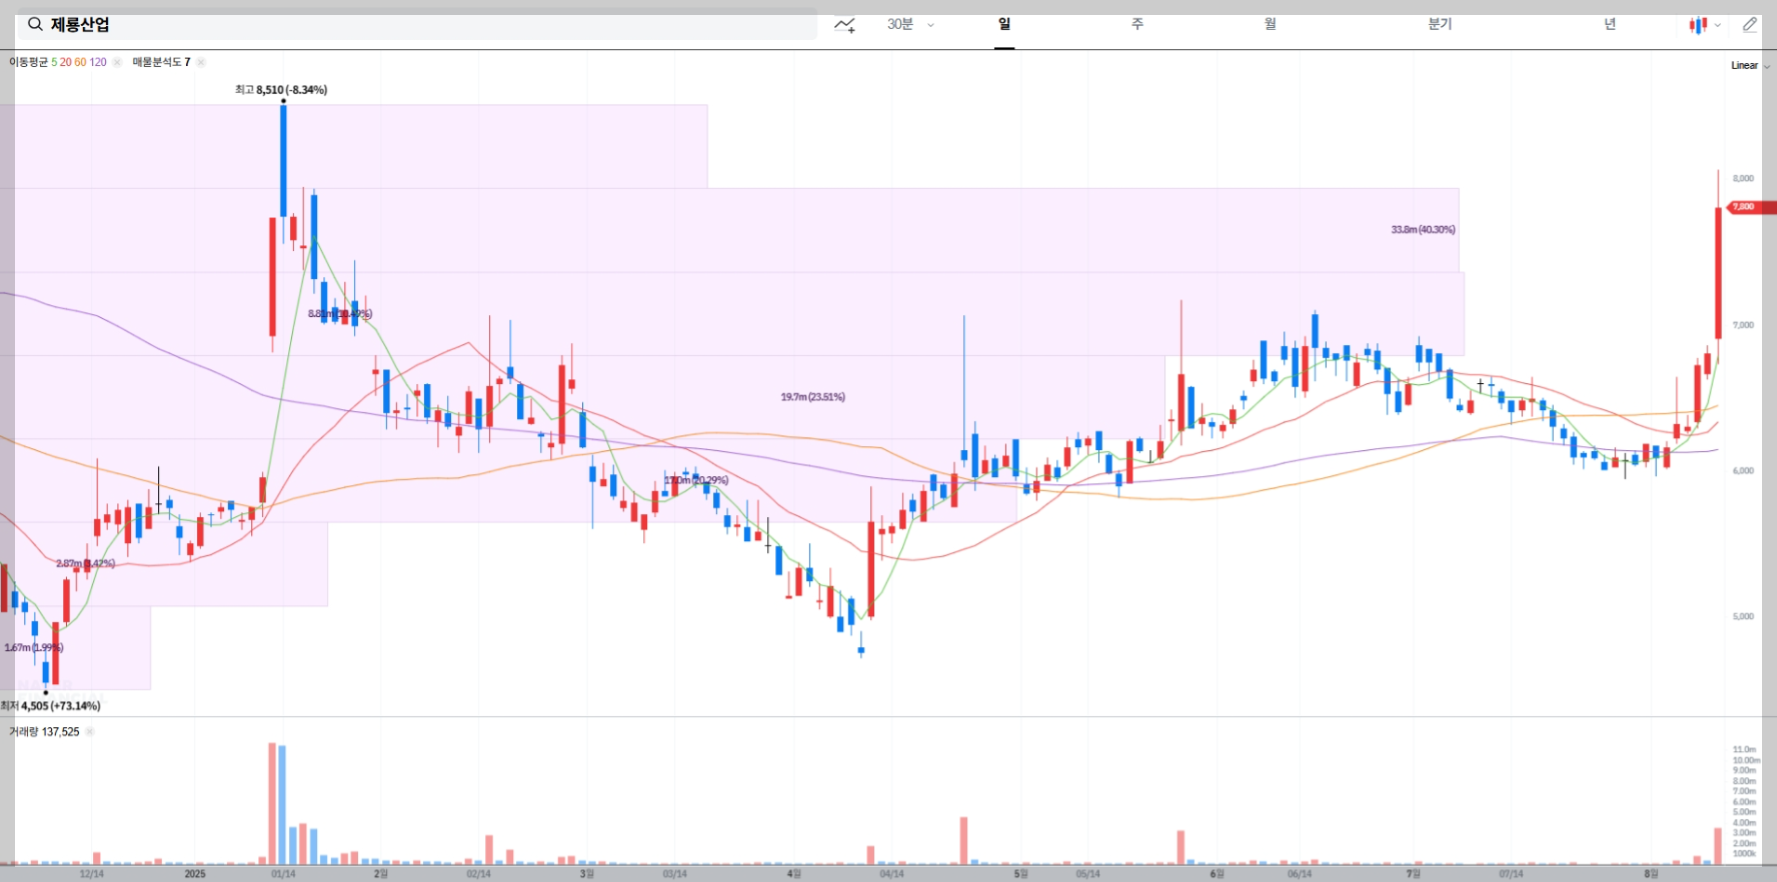Click the 06/14 date axis label
This screenshot has width=1777, height=882.
[x=1299, y=874]
